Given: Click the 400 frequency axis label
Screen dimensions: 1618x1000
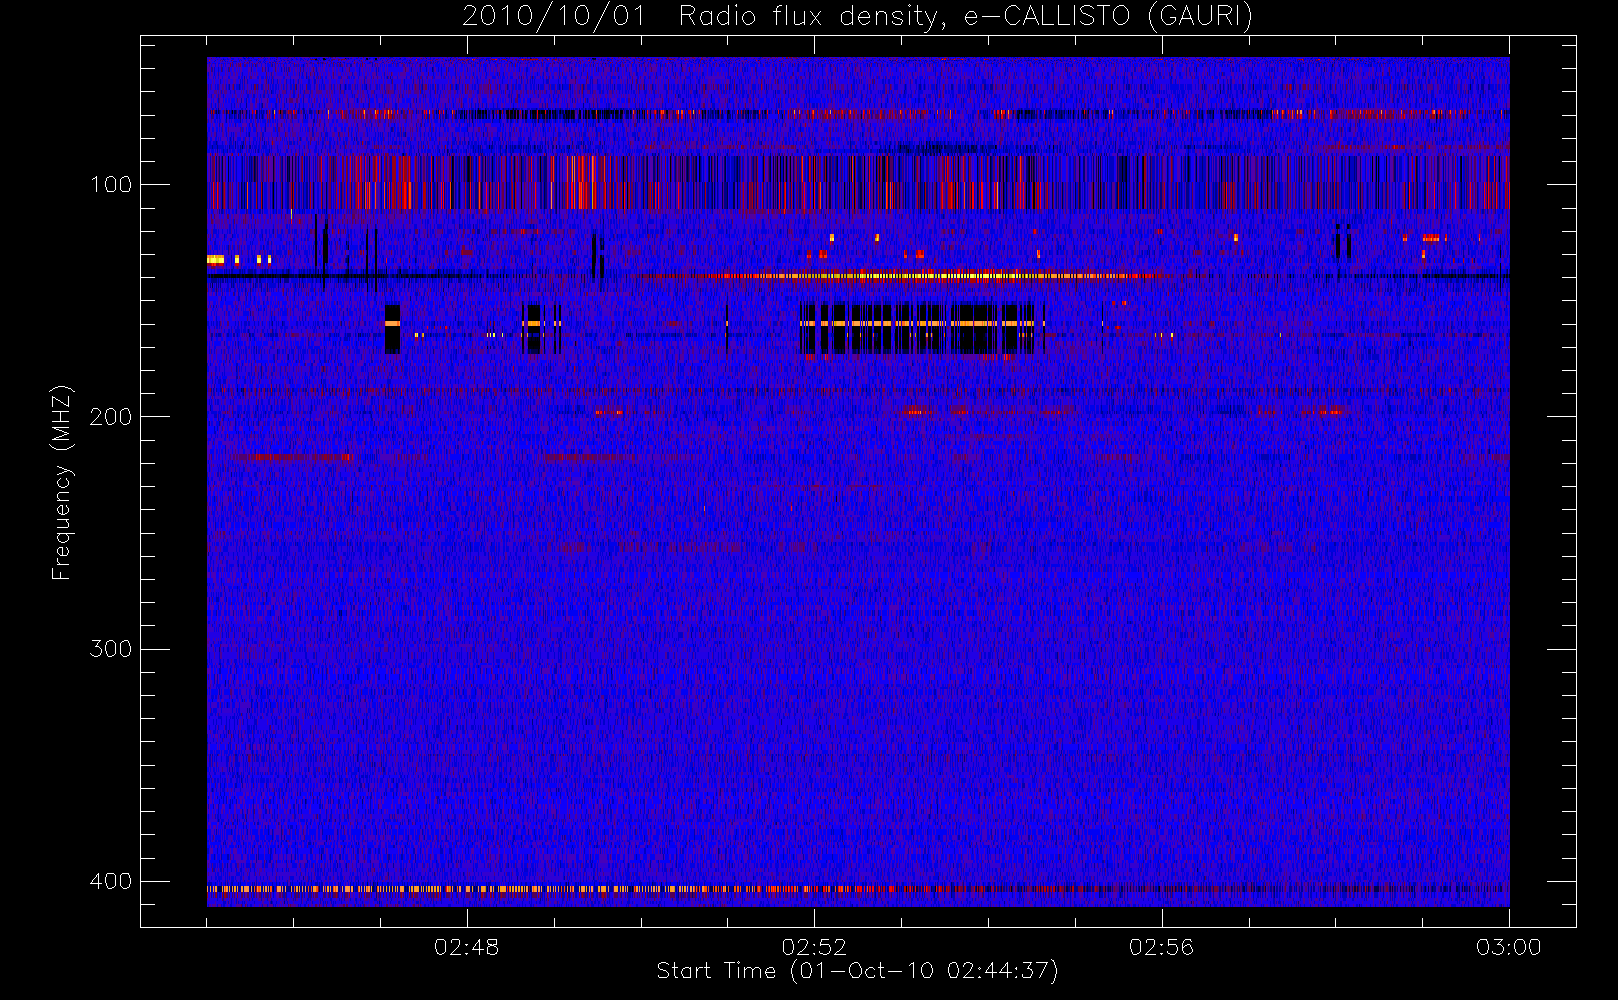Looking at the screenshot, I should 110,881.
